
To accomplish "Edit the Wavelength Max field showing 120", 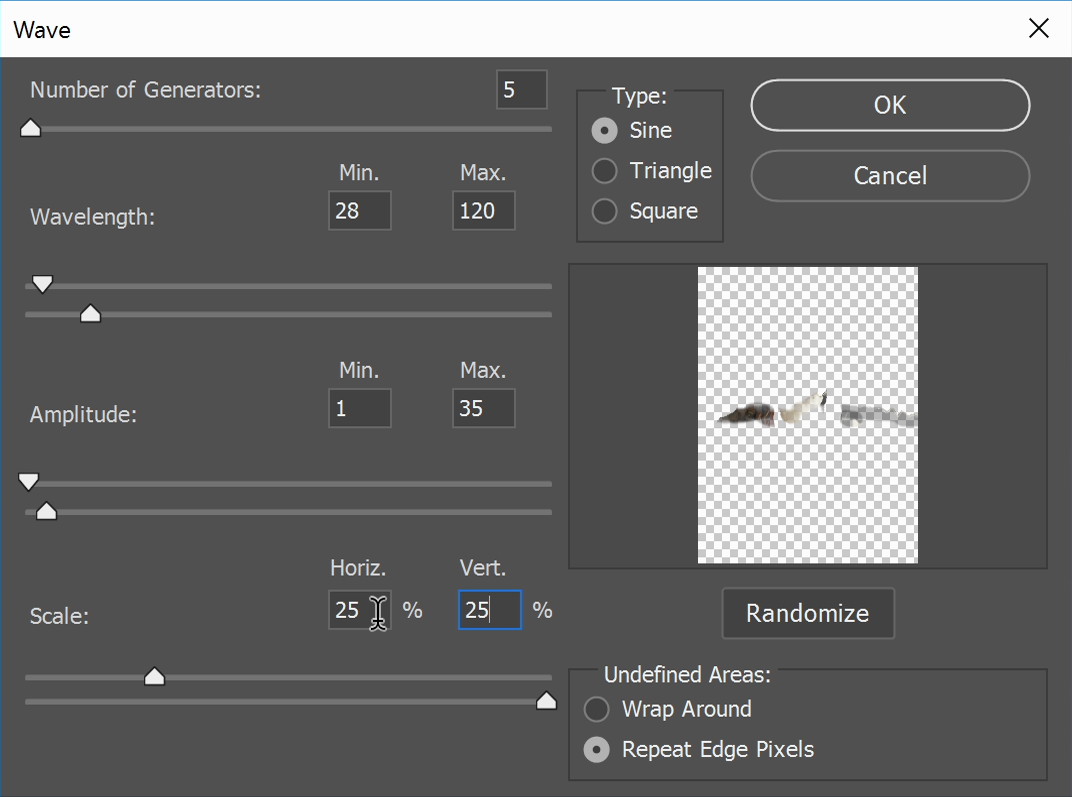I will [x=483, y=211].
